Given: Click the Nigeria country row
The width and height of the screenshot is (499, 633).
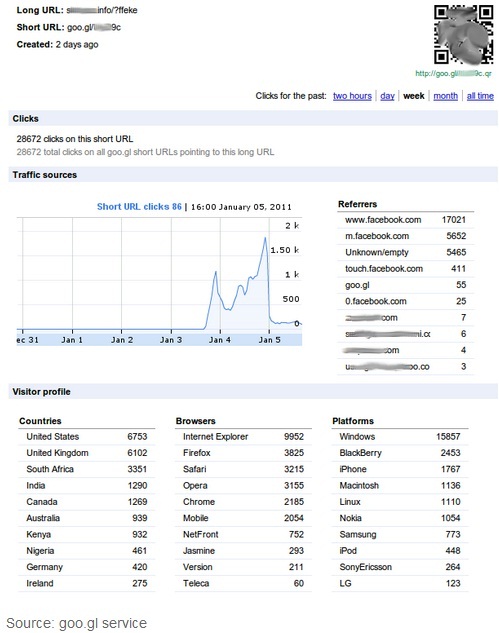Looking at the screenshot, I should pyautogui.click(x=86, y=551).
